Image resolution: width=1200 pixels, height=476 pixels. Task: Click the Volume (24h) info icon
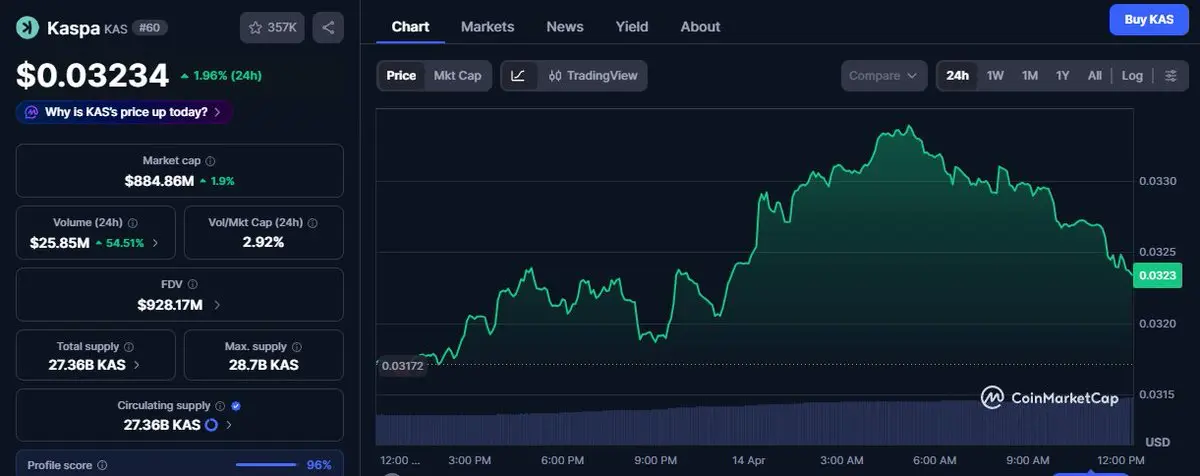(133, 223)
